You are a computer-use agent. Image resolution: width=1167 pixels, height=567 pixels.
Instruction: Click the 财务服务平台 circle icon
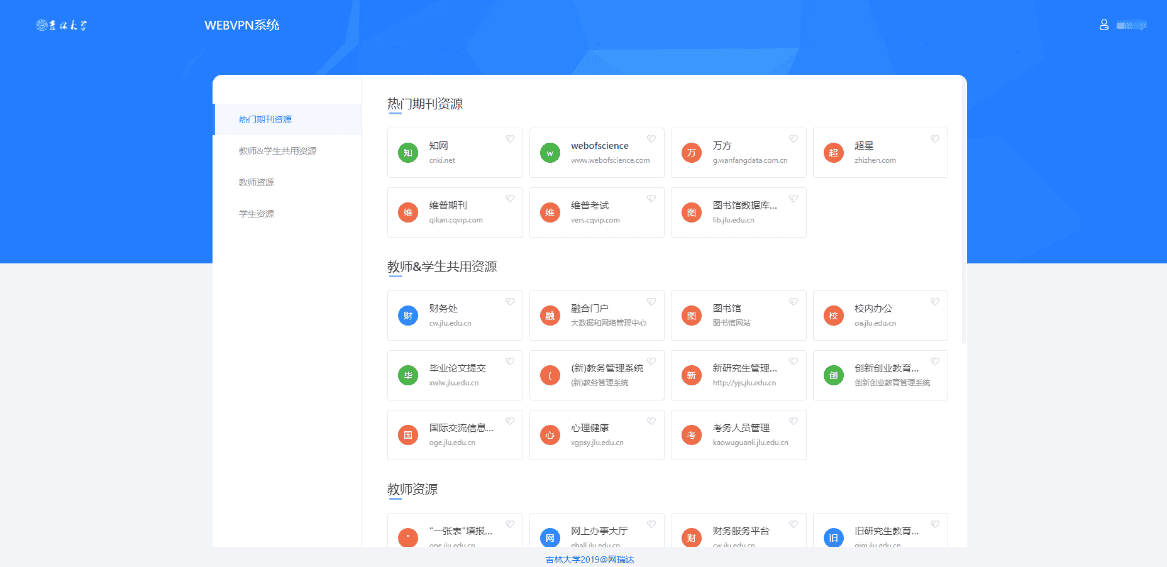[691, 538]
